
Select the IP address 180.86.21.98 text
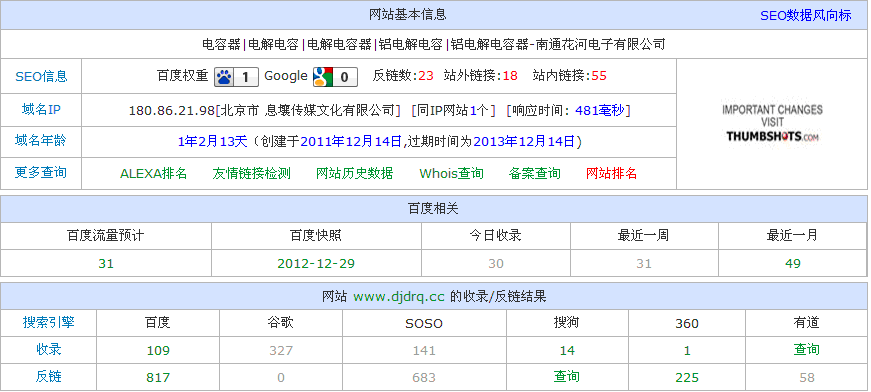point(172,110)
